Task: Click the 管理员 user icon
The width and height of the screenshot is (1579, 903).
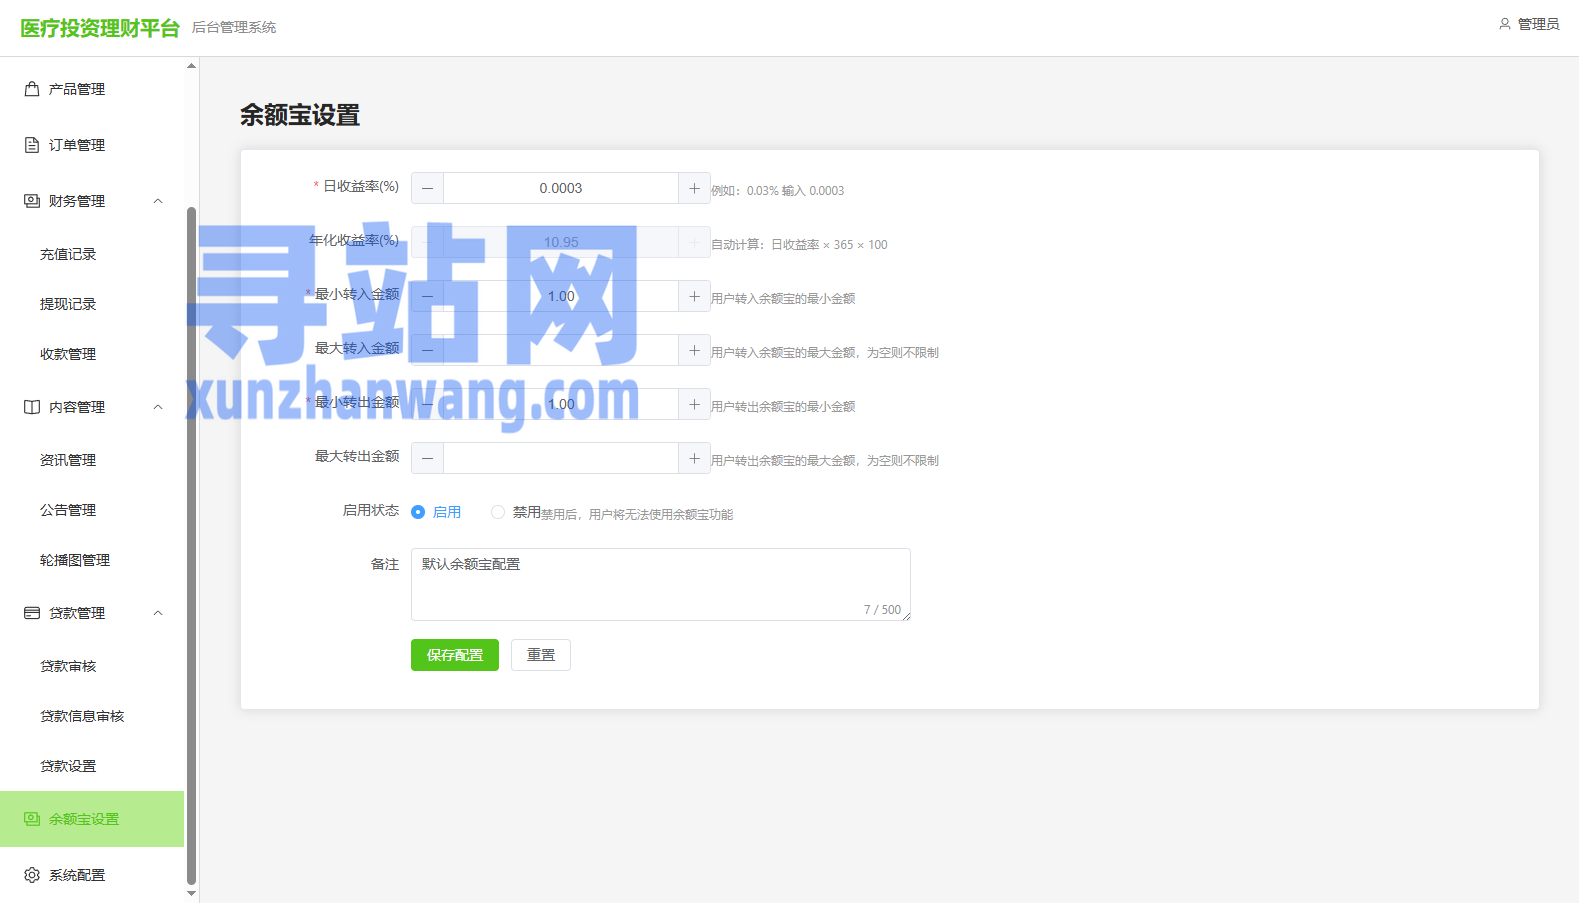Action: coord(1505,24)
